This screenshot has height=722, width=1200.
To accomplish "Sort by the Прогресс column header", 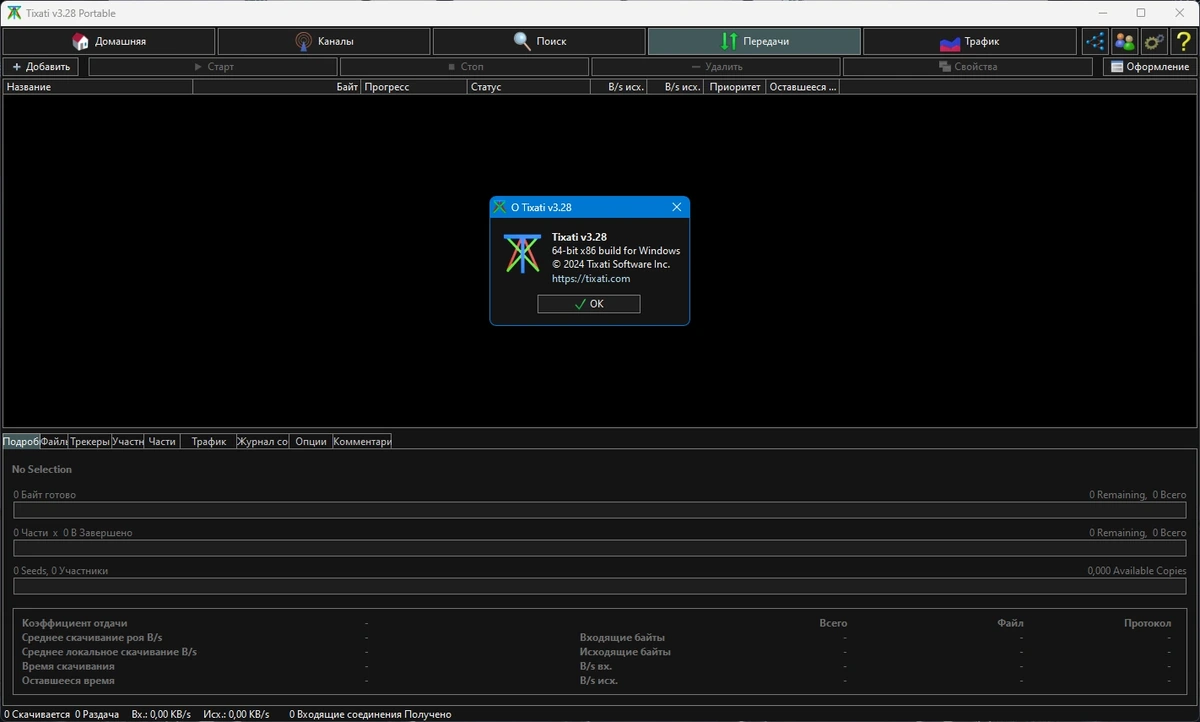I will [x=414, y=87].
